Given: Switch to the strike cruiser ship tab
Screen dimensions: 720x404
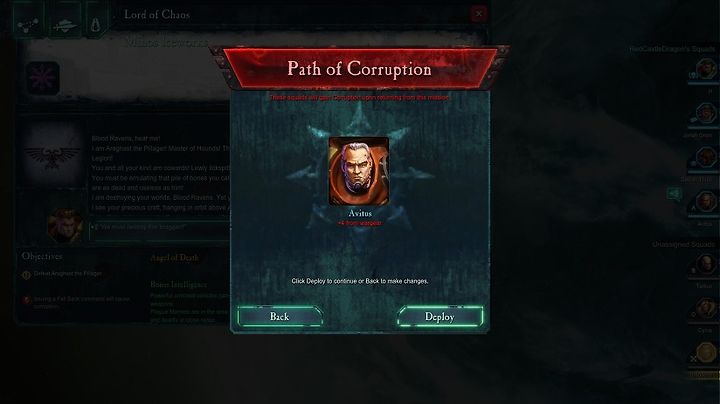Looking at the screenshot, I should tap(64, 23).
